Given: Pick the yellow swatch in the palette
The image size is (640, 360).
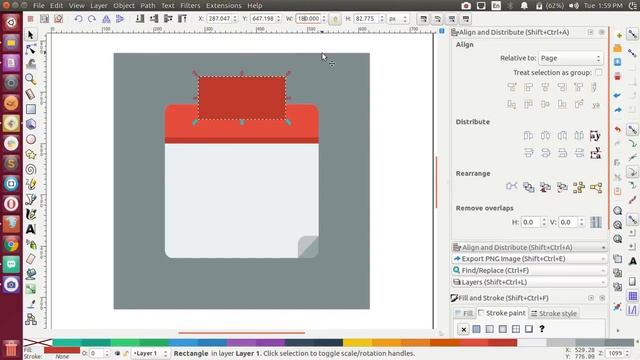Looking at the screenshot, I should (x=357, y=342).
